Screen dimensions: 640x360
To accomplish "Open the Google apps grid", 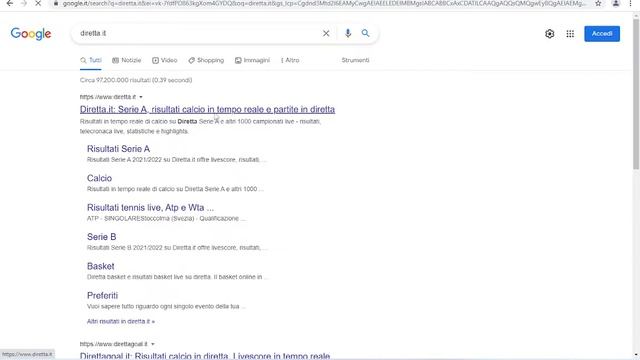I will coord(570,34).
